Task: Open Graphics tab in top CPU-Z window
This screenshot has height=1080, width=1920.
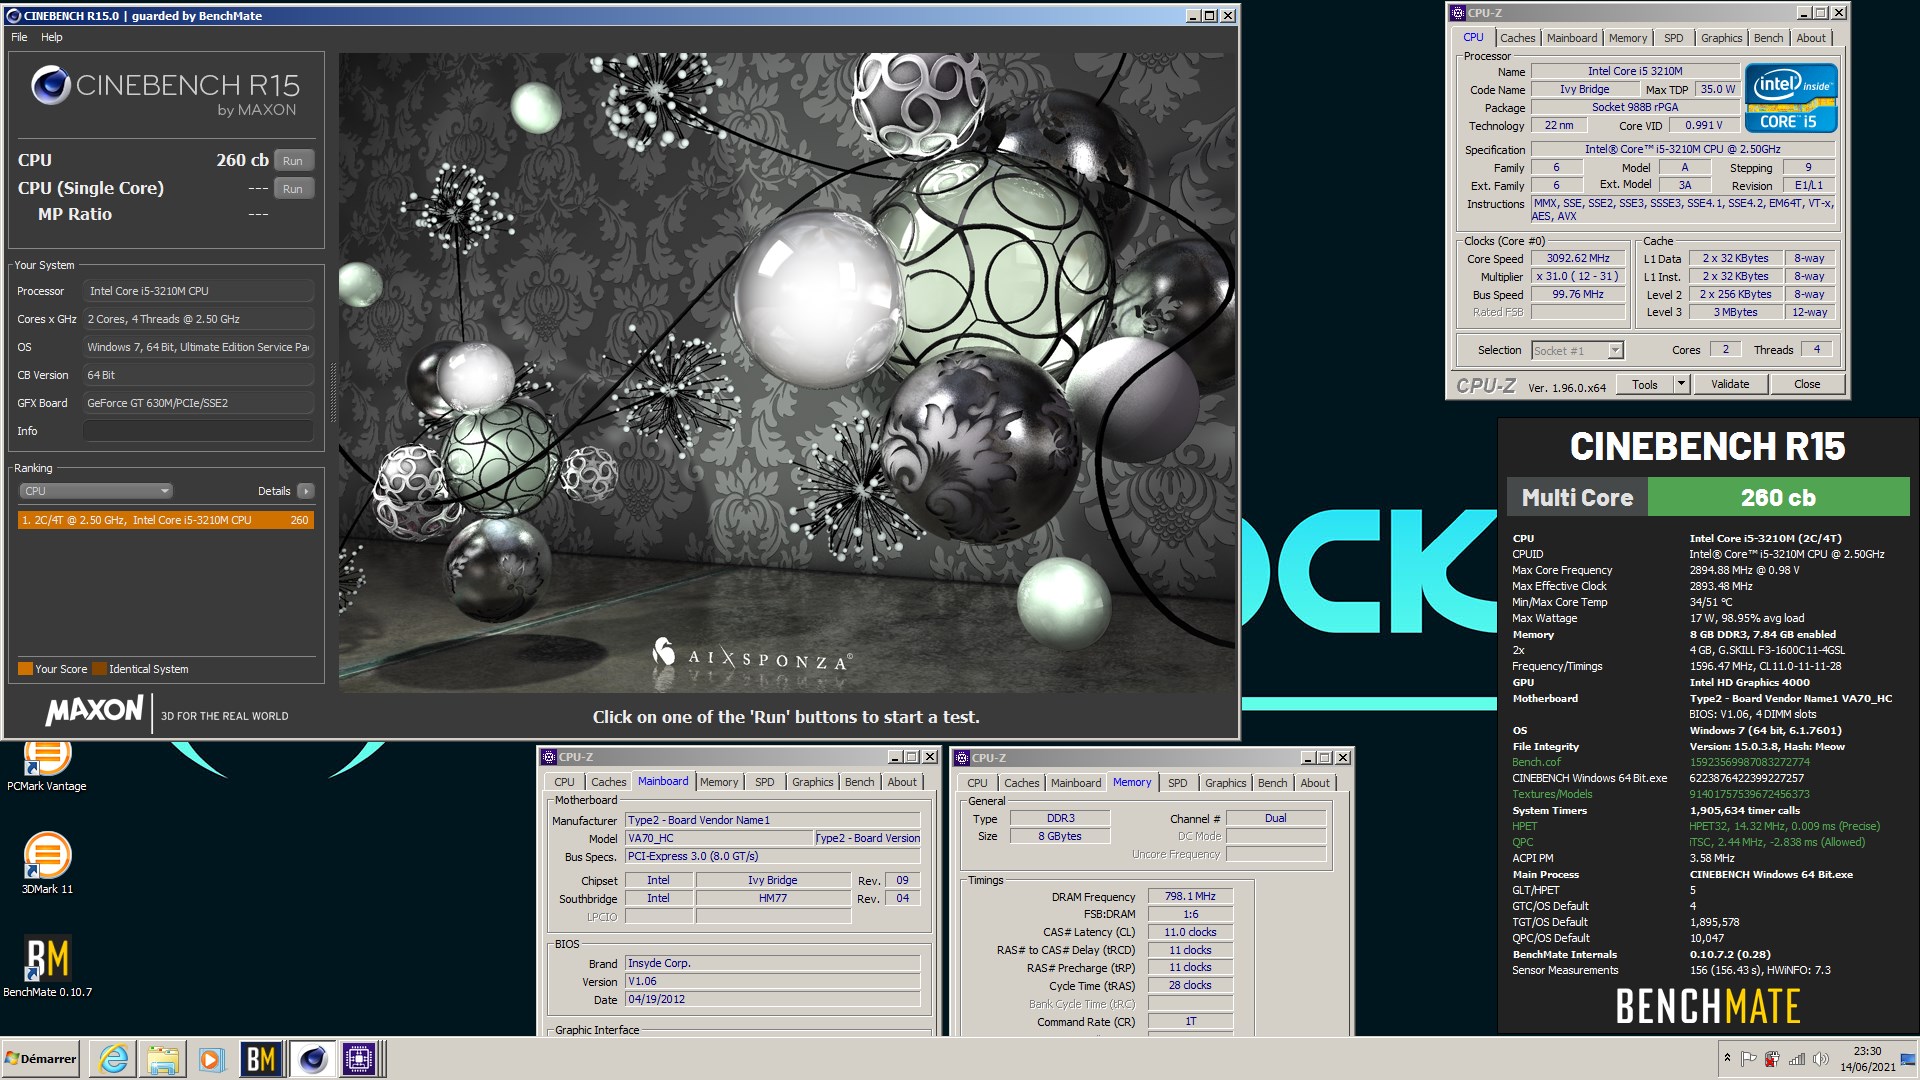Action: (x=1721, y=38)
